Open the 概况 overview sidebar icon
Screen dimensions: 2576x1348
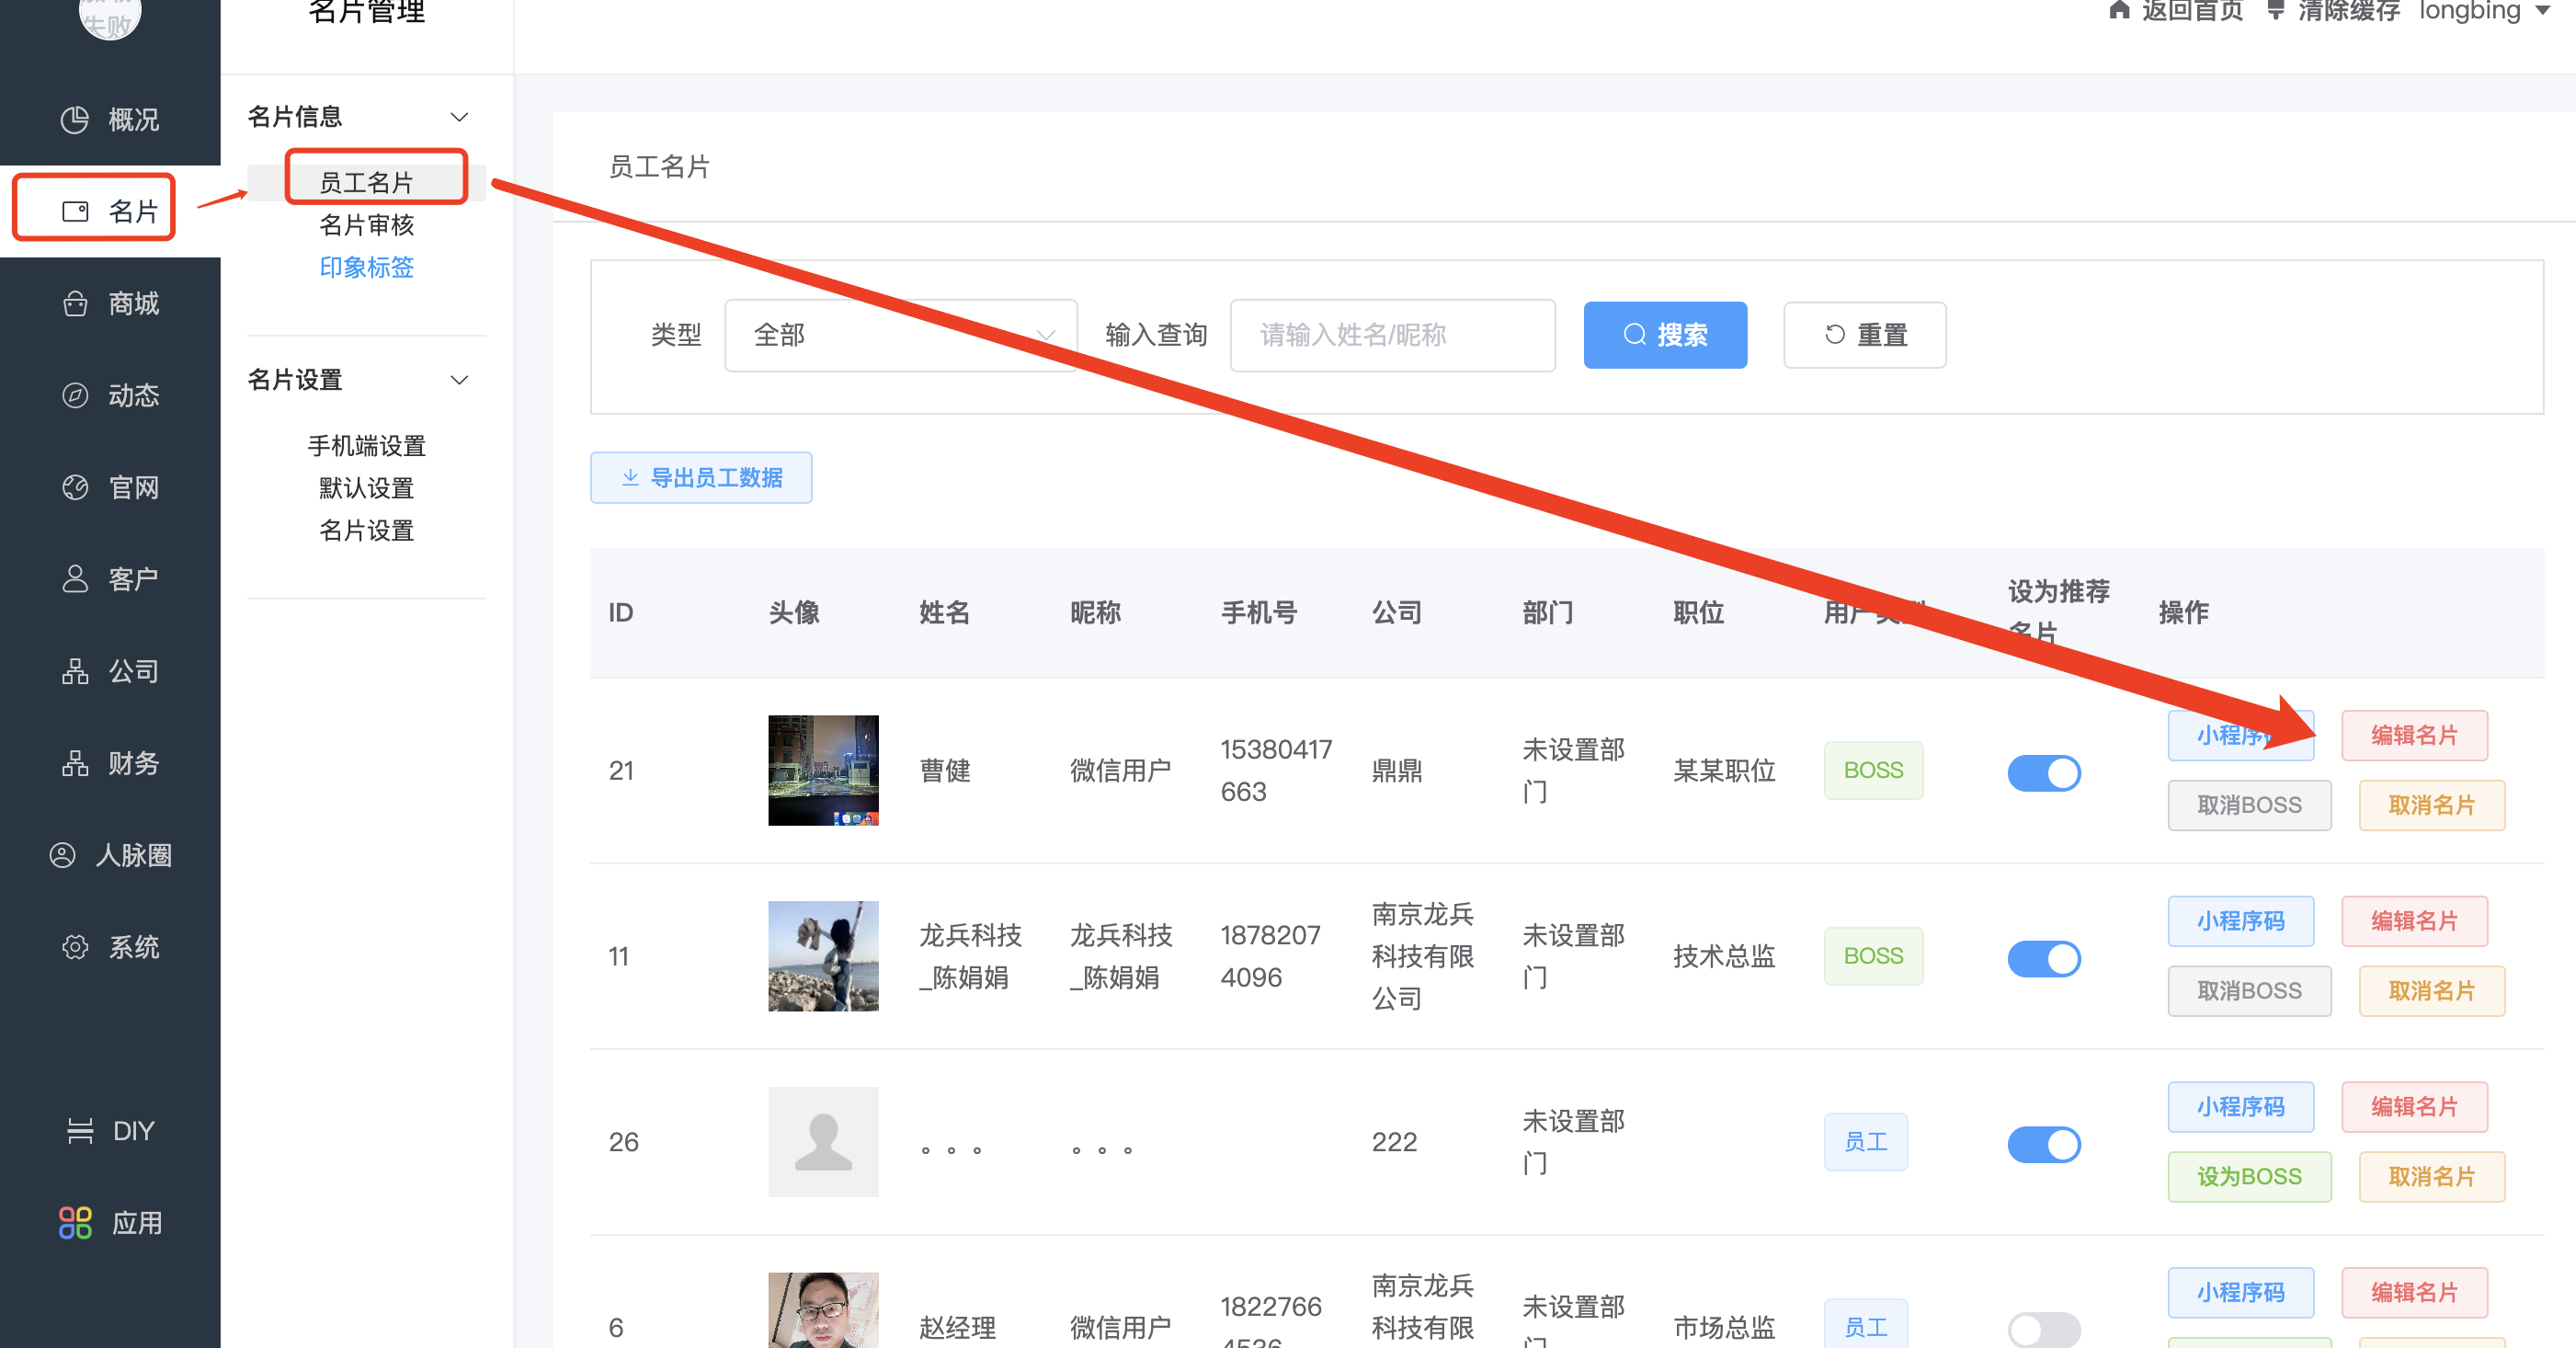coord(75,120)
